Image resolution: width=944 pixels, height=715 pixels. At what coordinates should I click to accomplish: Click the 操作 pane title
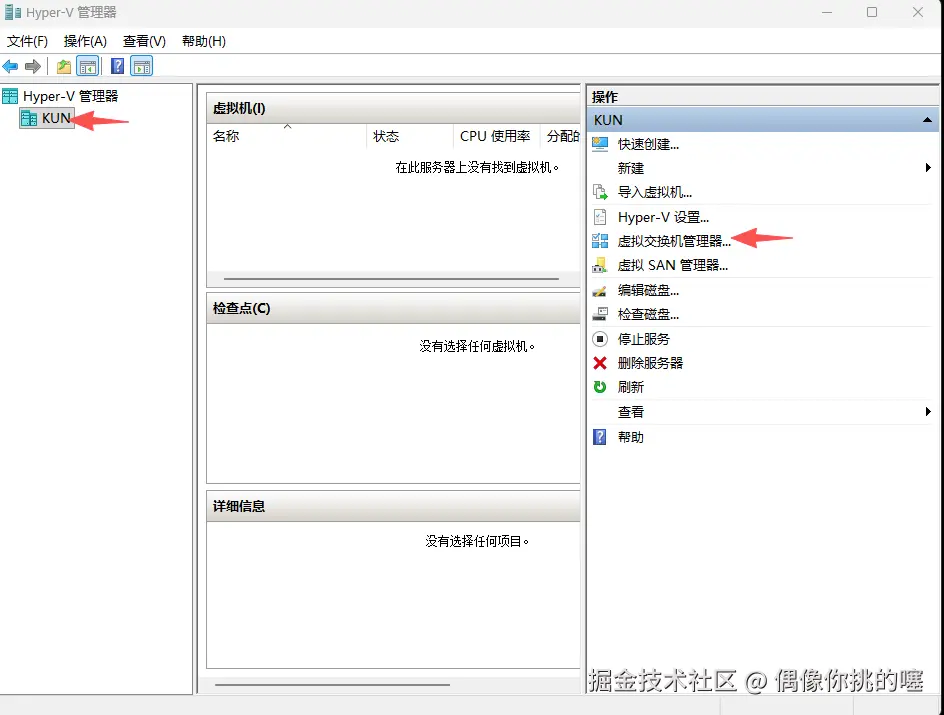tap(605, 97)
